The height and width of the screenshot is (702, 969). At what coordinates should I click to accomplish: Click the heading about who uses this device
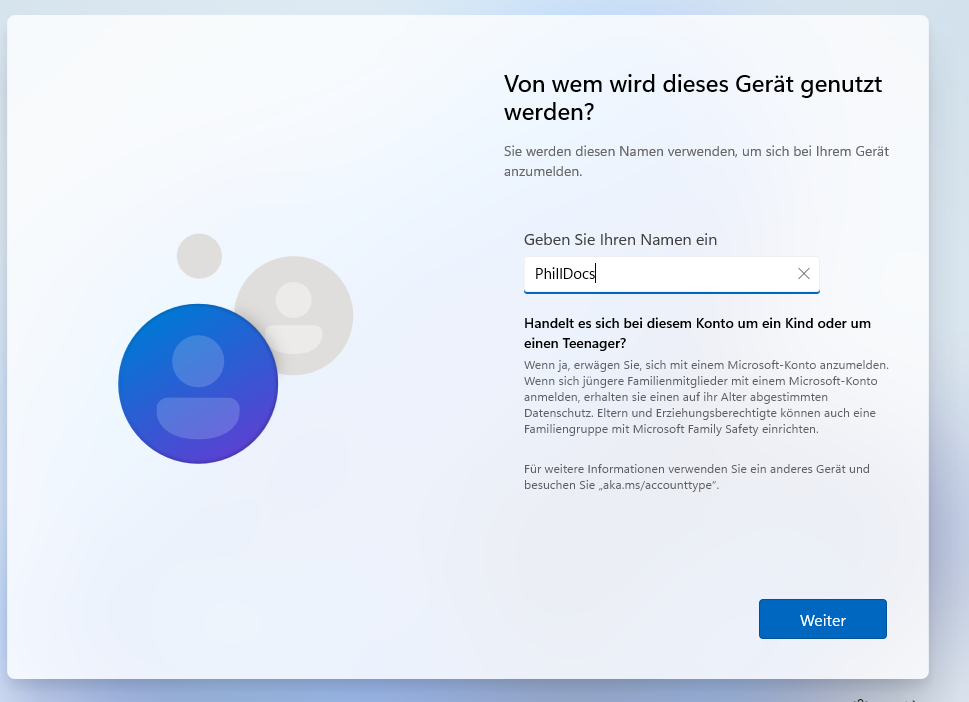691,97
